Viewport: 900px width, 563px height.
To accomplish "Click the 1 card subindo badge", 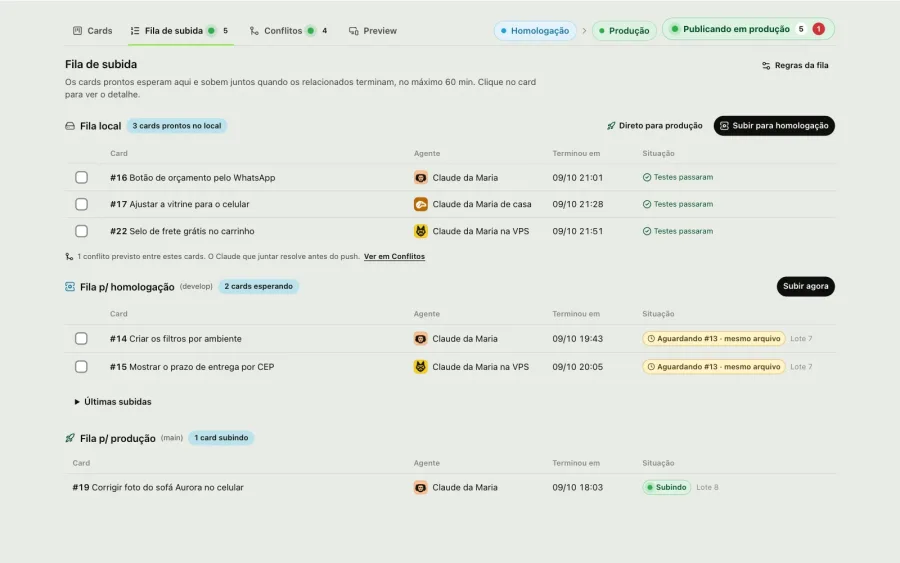I will (221, 438).
